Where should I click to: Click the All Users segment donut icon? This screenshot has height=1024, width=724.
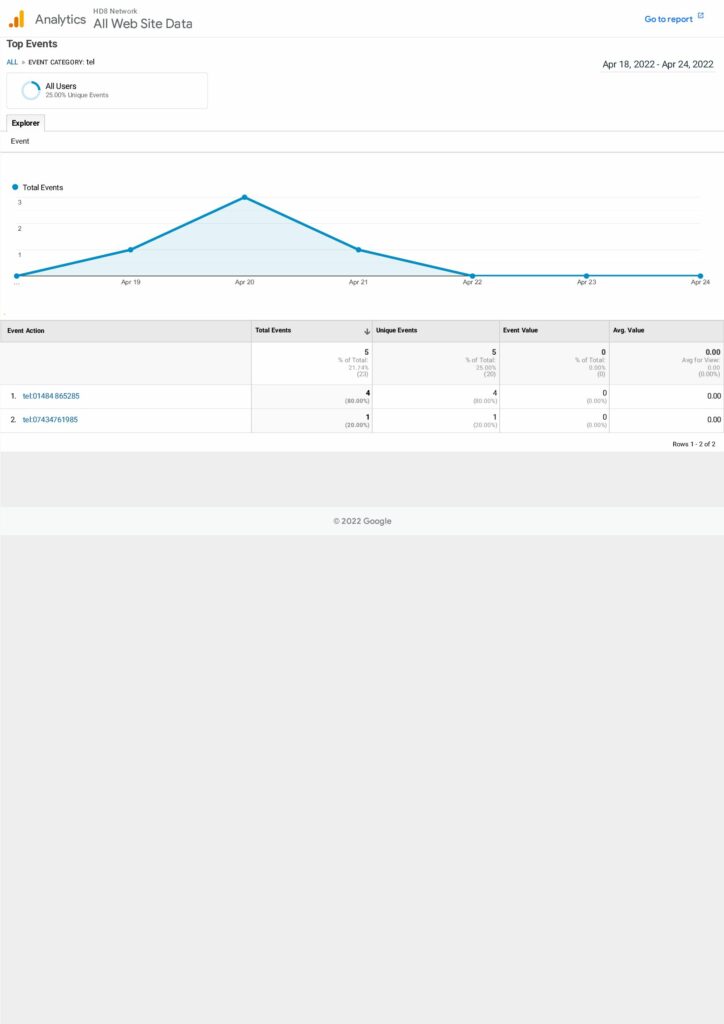(x=30, y=90)
